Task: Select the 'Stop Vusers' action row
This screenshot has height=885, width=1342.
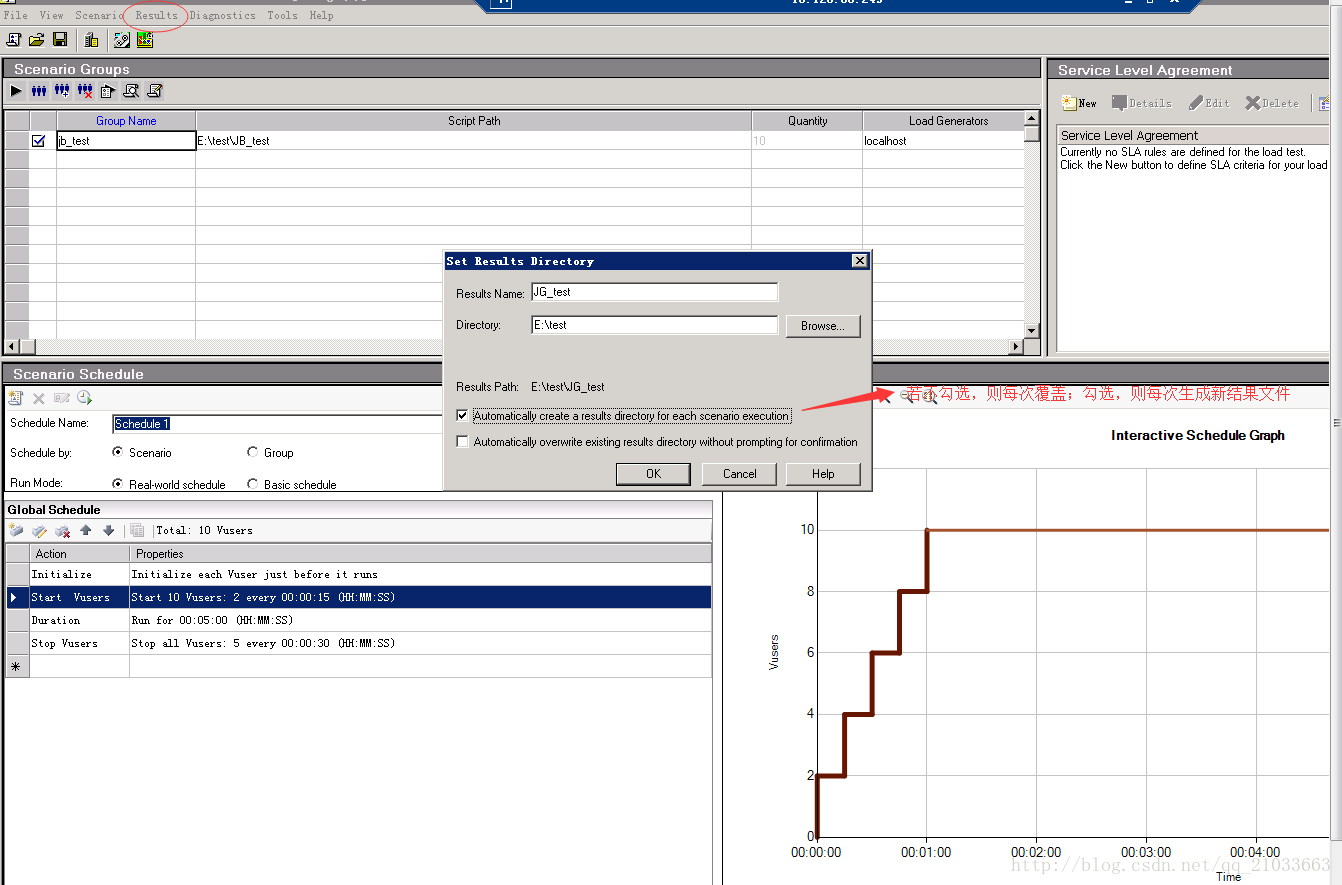Action: 359,643
